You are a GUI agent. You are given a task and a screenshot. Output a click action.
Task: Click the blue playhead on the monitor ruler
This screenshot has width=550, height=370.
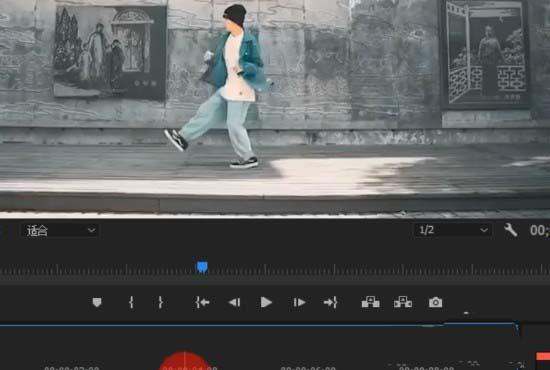click(x=202, y=267)
